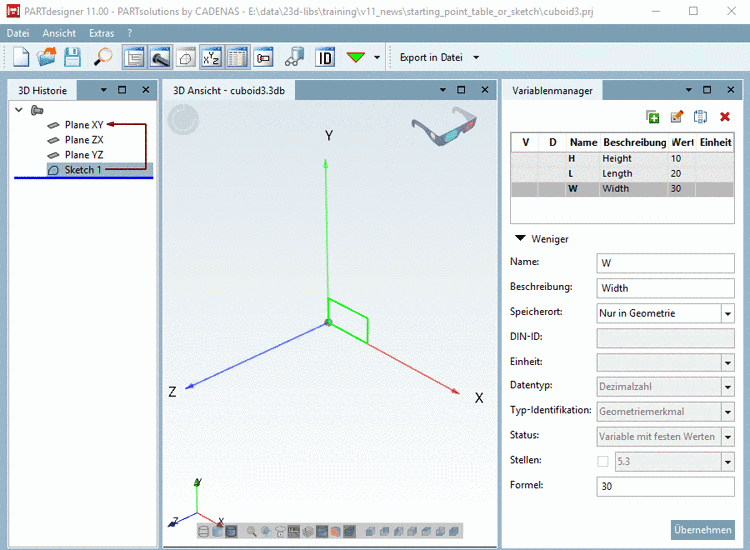
Task: Click the last view-cube orientation icon
Action: [x=454, y=531]
